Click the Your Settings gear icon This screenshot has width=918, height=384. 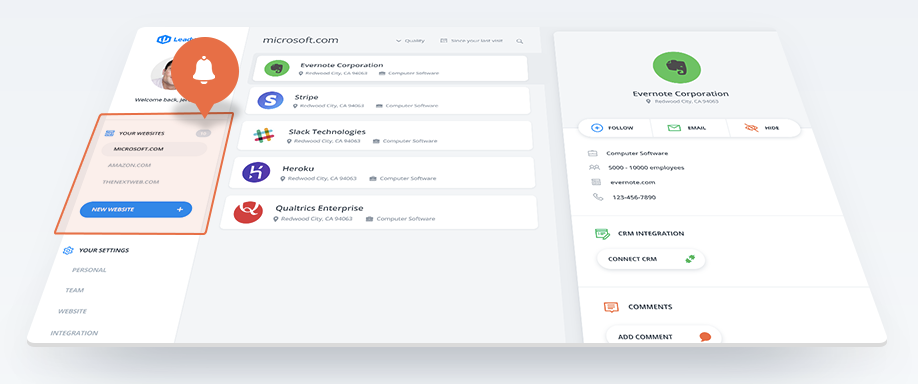(68, 251)
